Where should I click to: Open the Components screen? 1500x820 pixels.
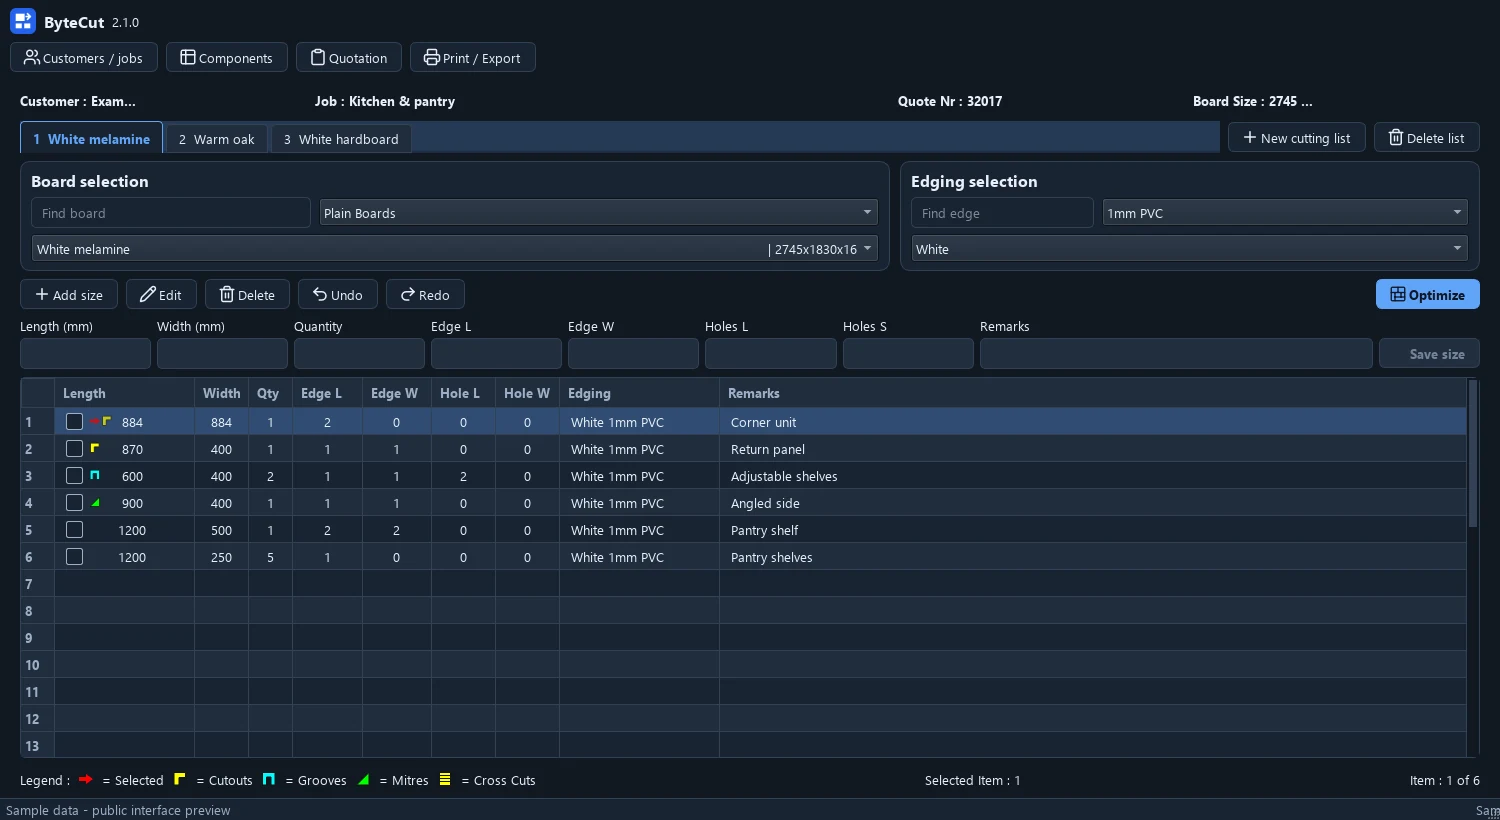pos(227,57)
